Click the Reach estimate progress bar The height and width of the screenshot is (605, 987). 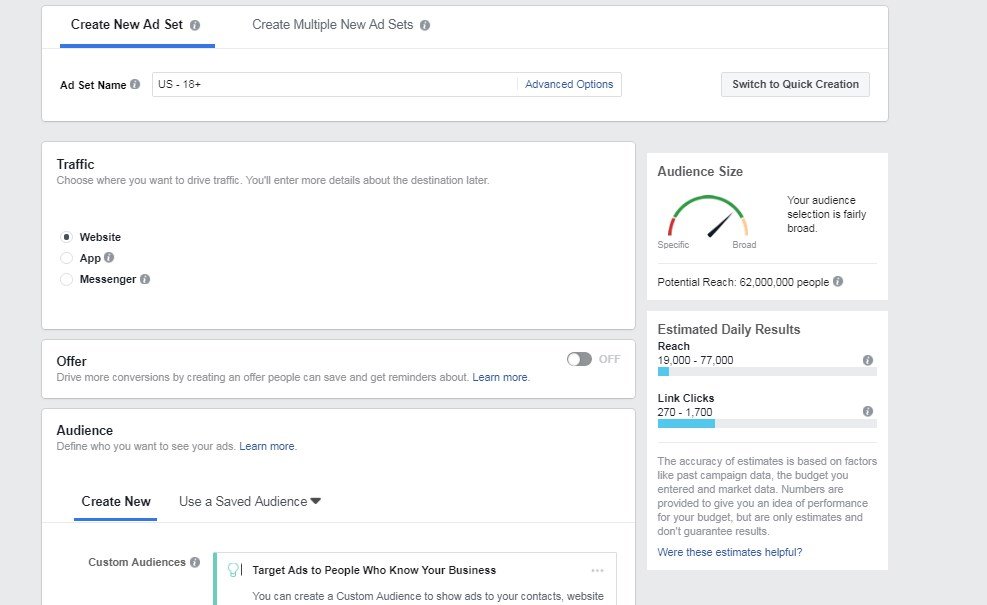click(x=767, y=371)
